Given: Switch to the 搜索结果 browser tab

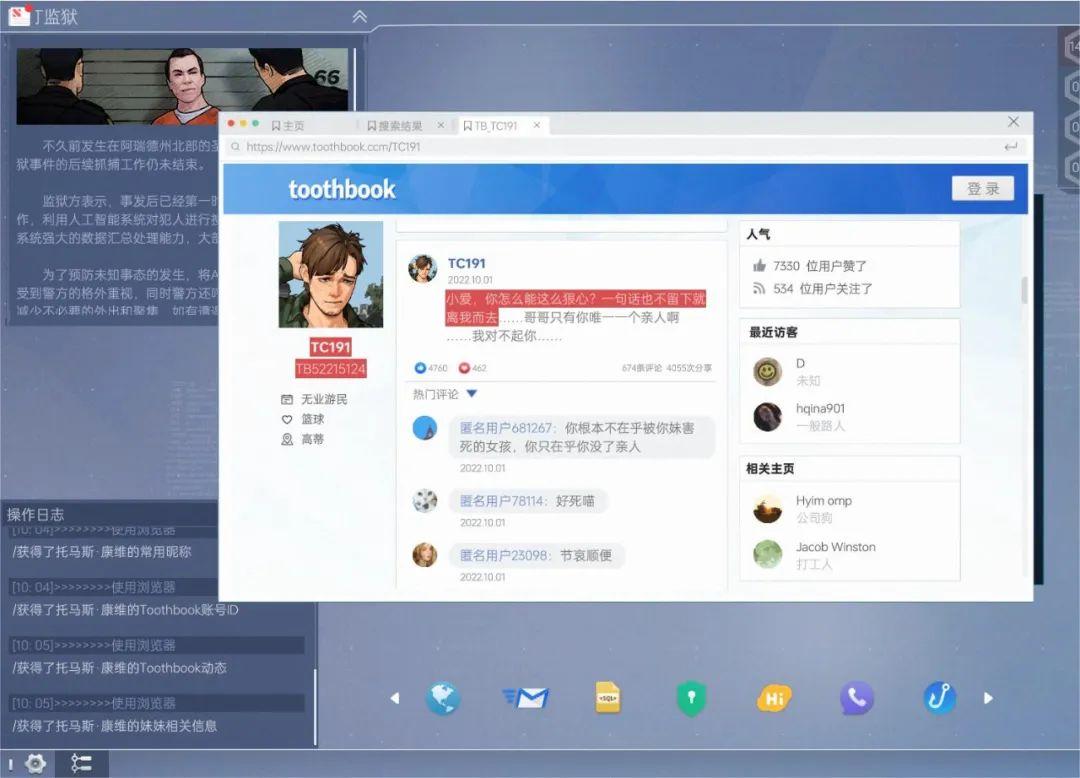Looking at the screenshot, I should [399, 126].
